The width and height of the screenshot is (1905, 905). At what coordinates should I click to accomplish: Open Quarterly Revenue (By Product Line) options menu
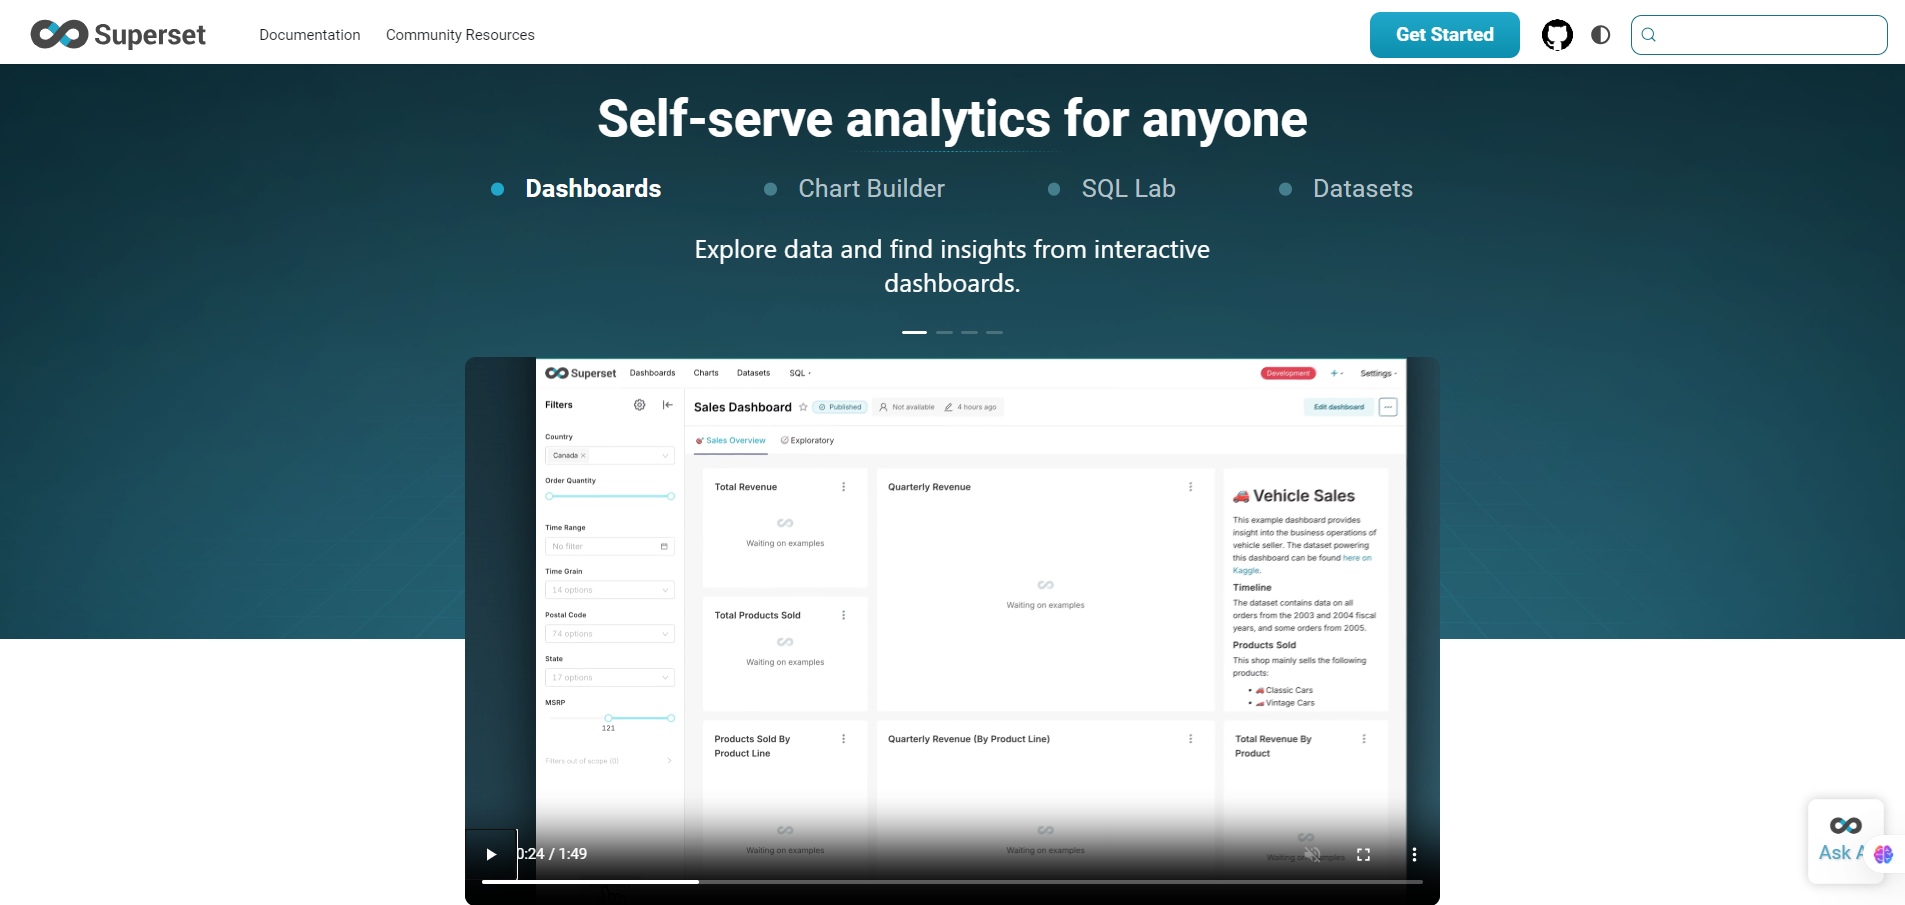(1191, 739)
